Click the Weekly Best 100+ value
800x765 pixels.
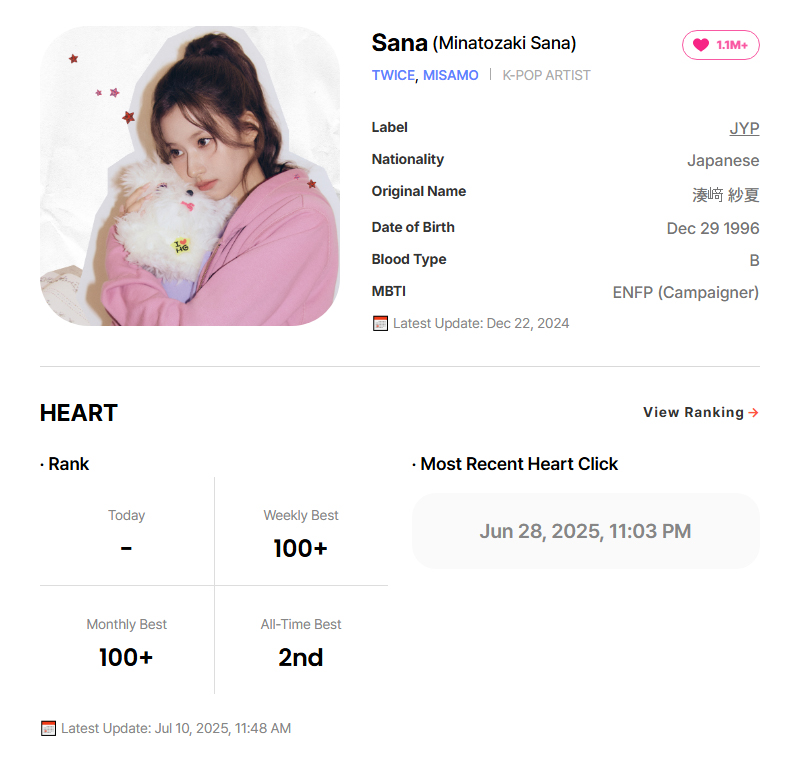click(x=301, y=549)
